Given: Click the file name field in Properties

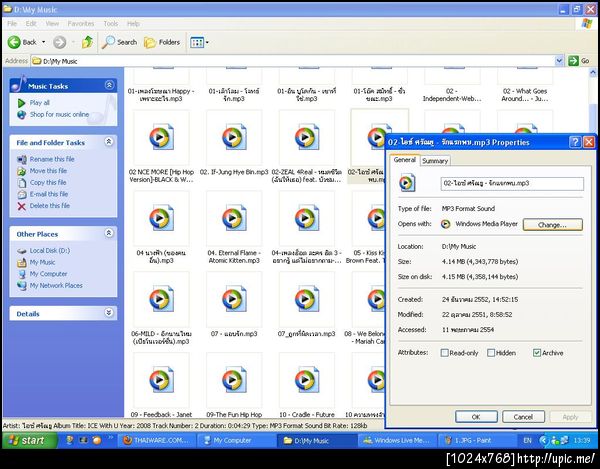Looking at the screenshot, I should coord(512,184).
